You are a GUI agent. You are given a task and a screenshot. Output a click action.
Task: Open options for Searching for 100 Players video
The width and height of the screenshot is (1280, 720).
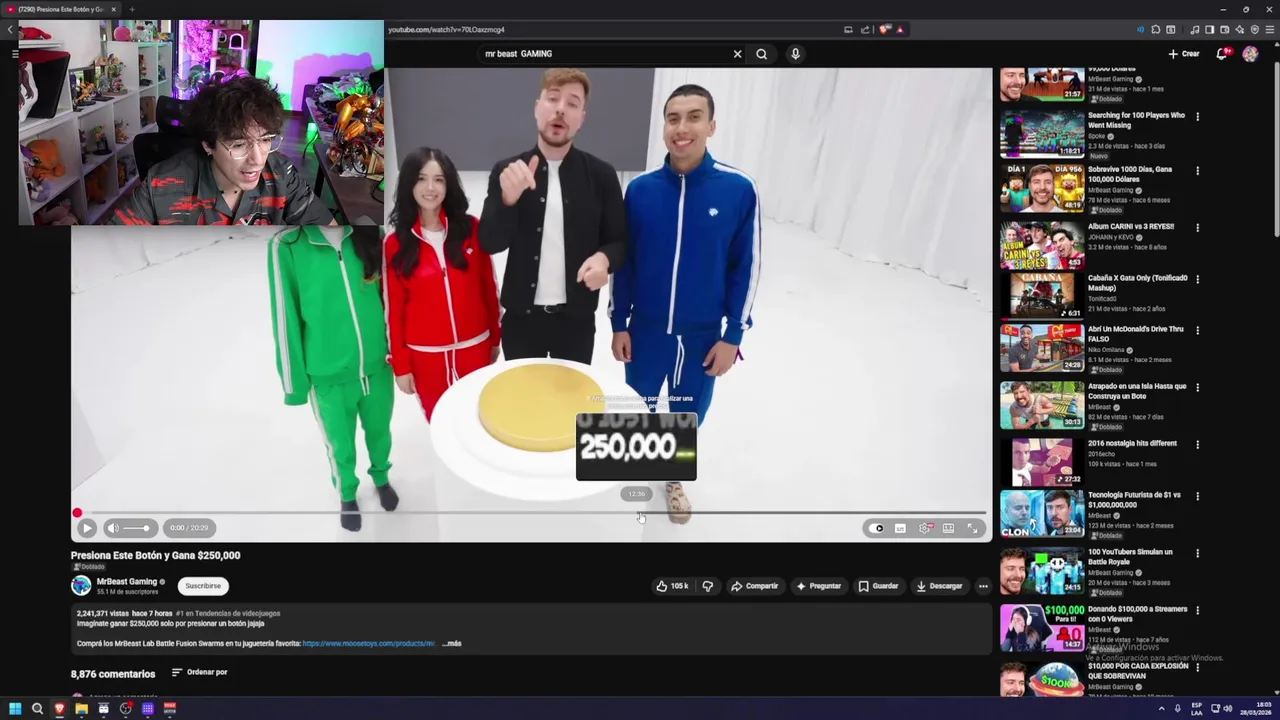pos(1197,117)
